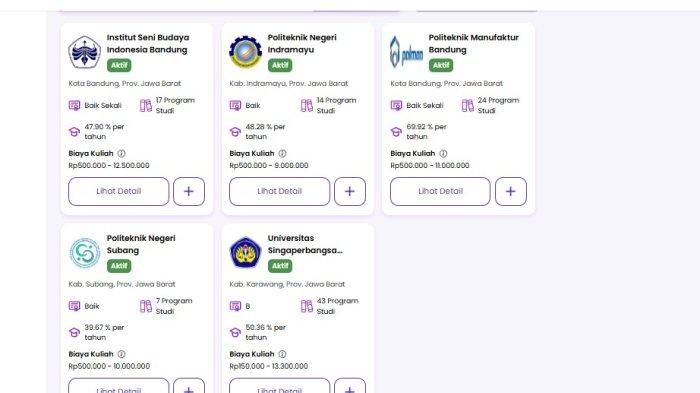Click the Universitas Singaperbangsa card title
Screen dimensions: 700x393
click(x=305, y=244)
